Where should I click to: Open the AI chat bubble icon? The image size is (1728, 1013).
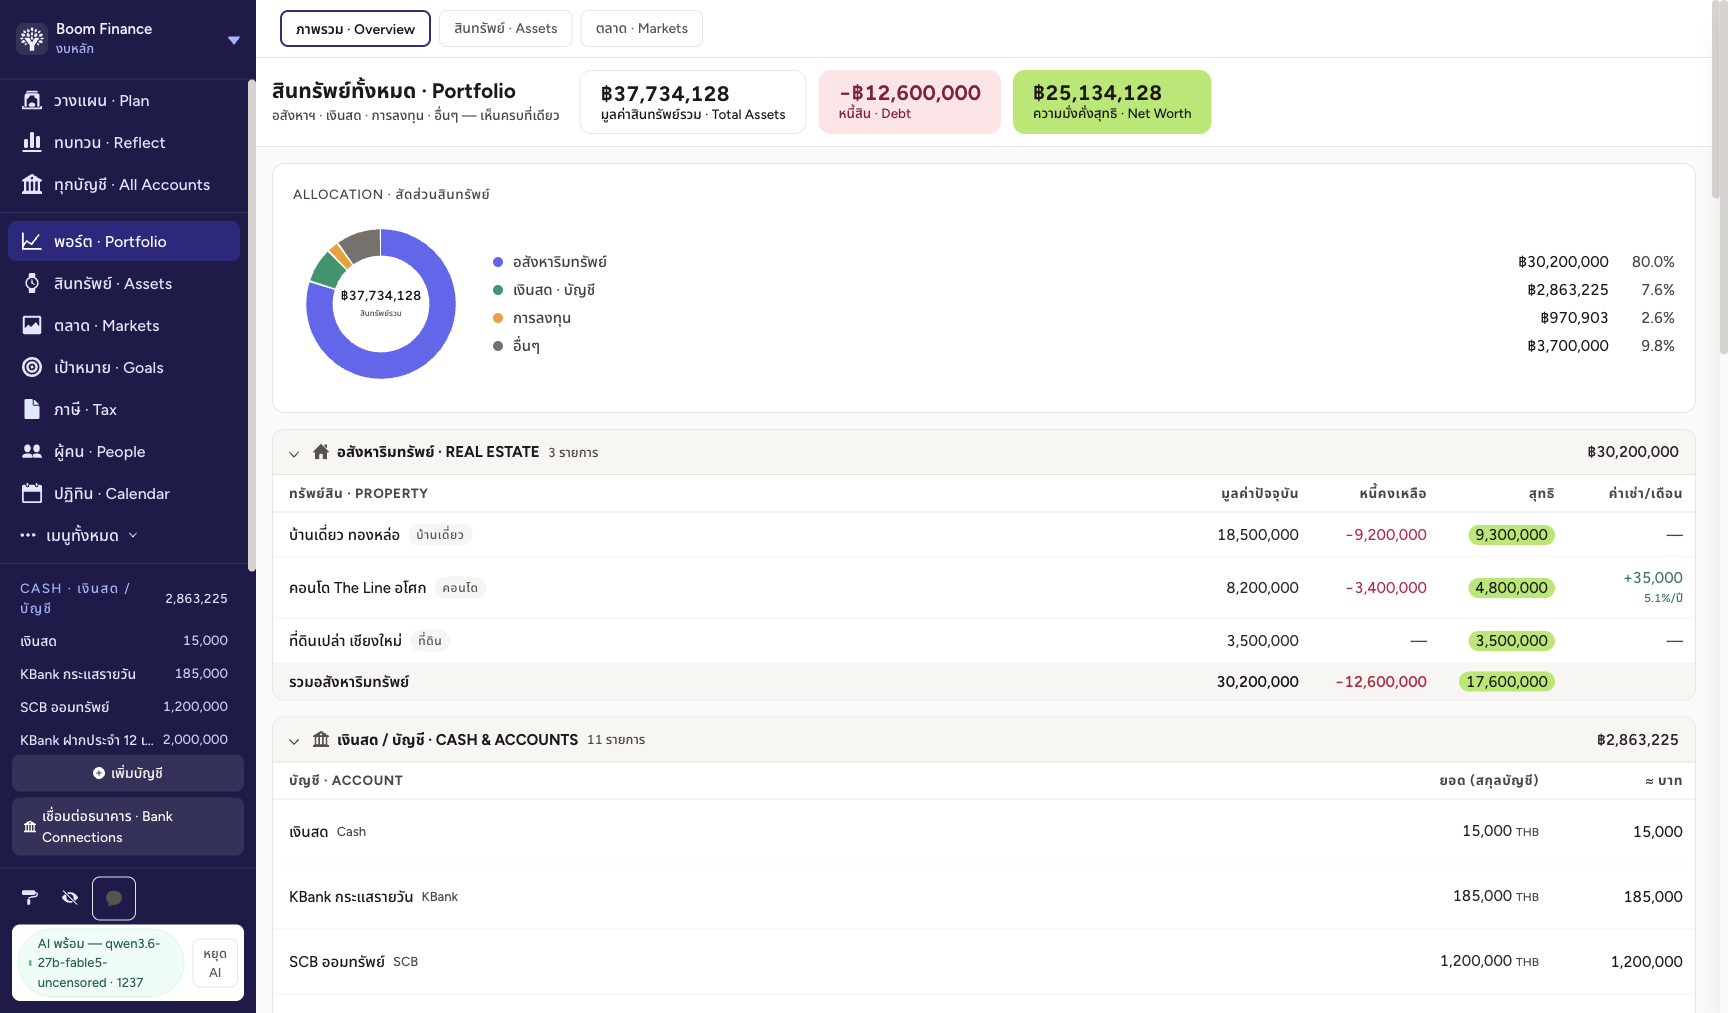point(114,898)
